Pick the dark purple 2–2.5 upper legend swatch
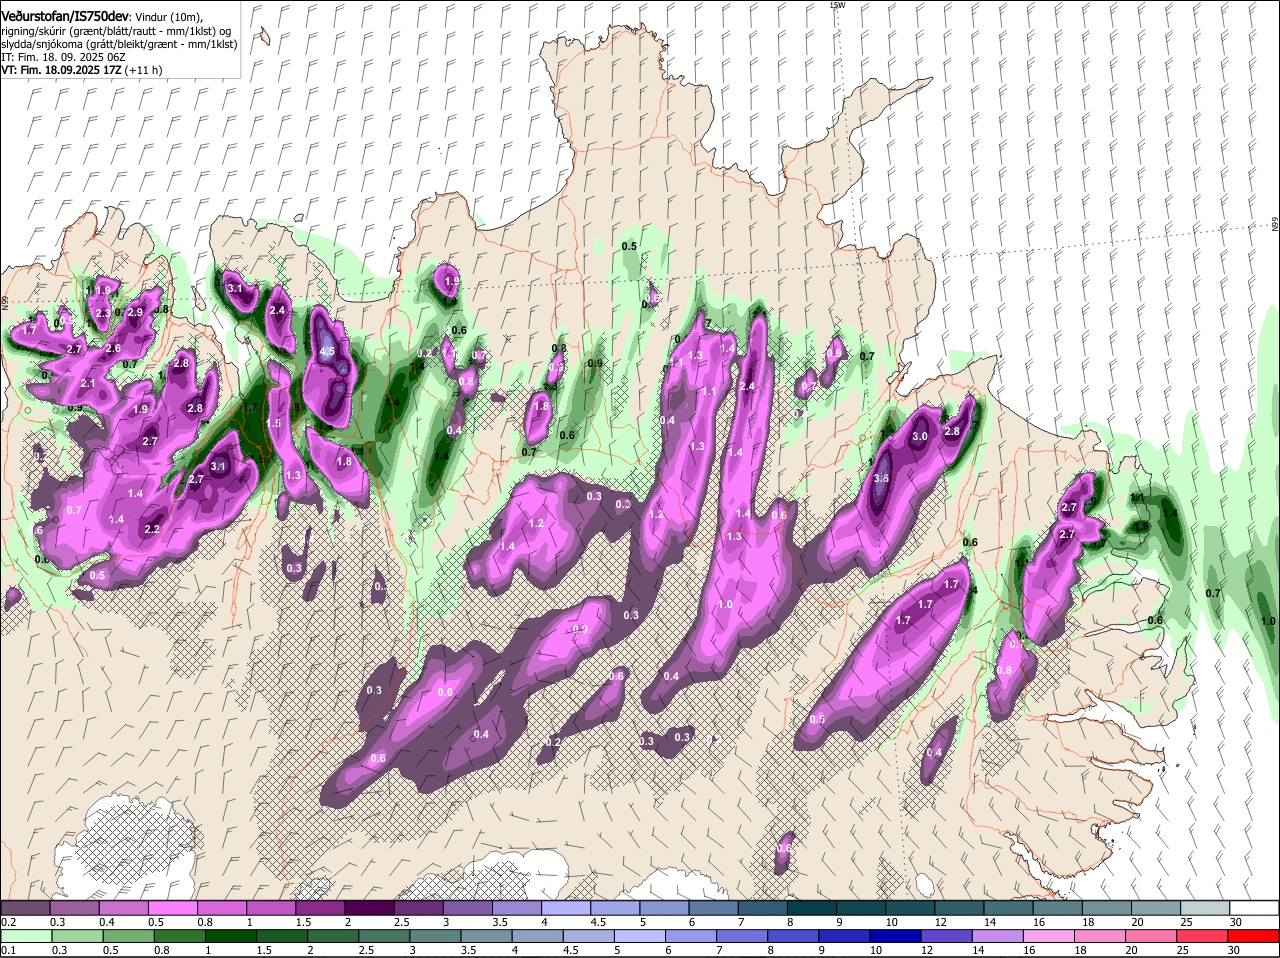 pyautogui.click(x=368, y=908)
